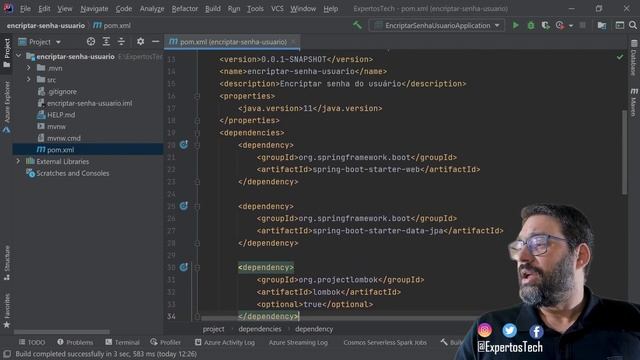
Task: Click encriptar-senha-usuario in navigation bar
Action: (46, 25)
